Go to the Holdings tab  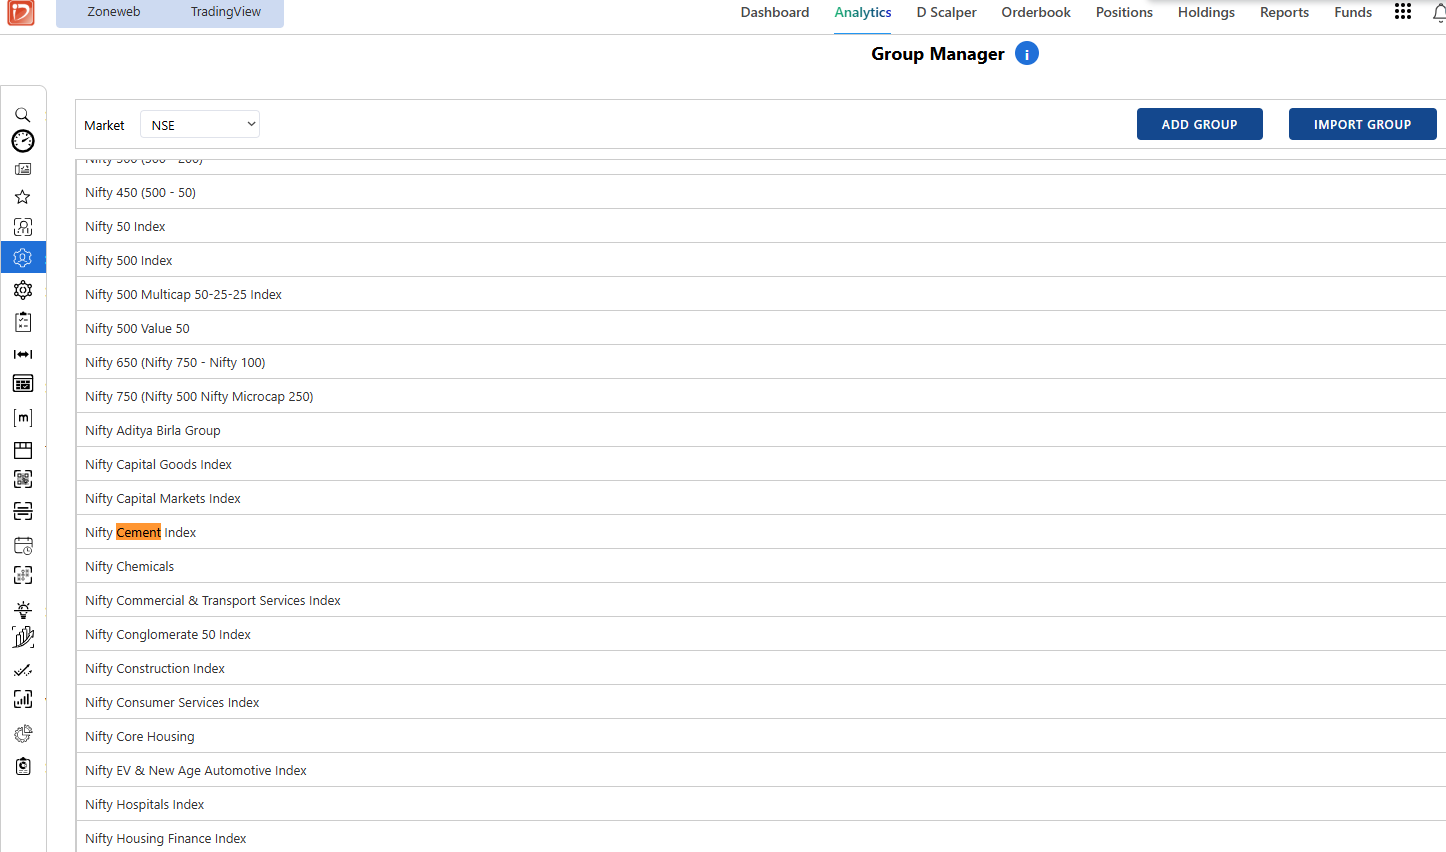[x=1206, y=12]
